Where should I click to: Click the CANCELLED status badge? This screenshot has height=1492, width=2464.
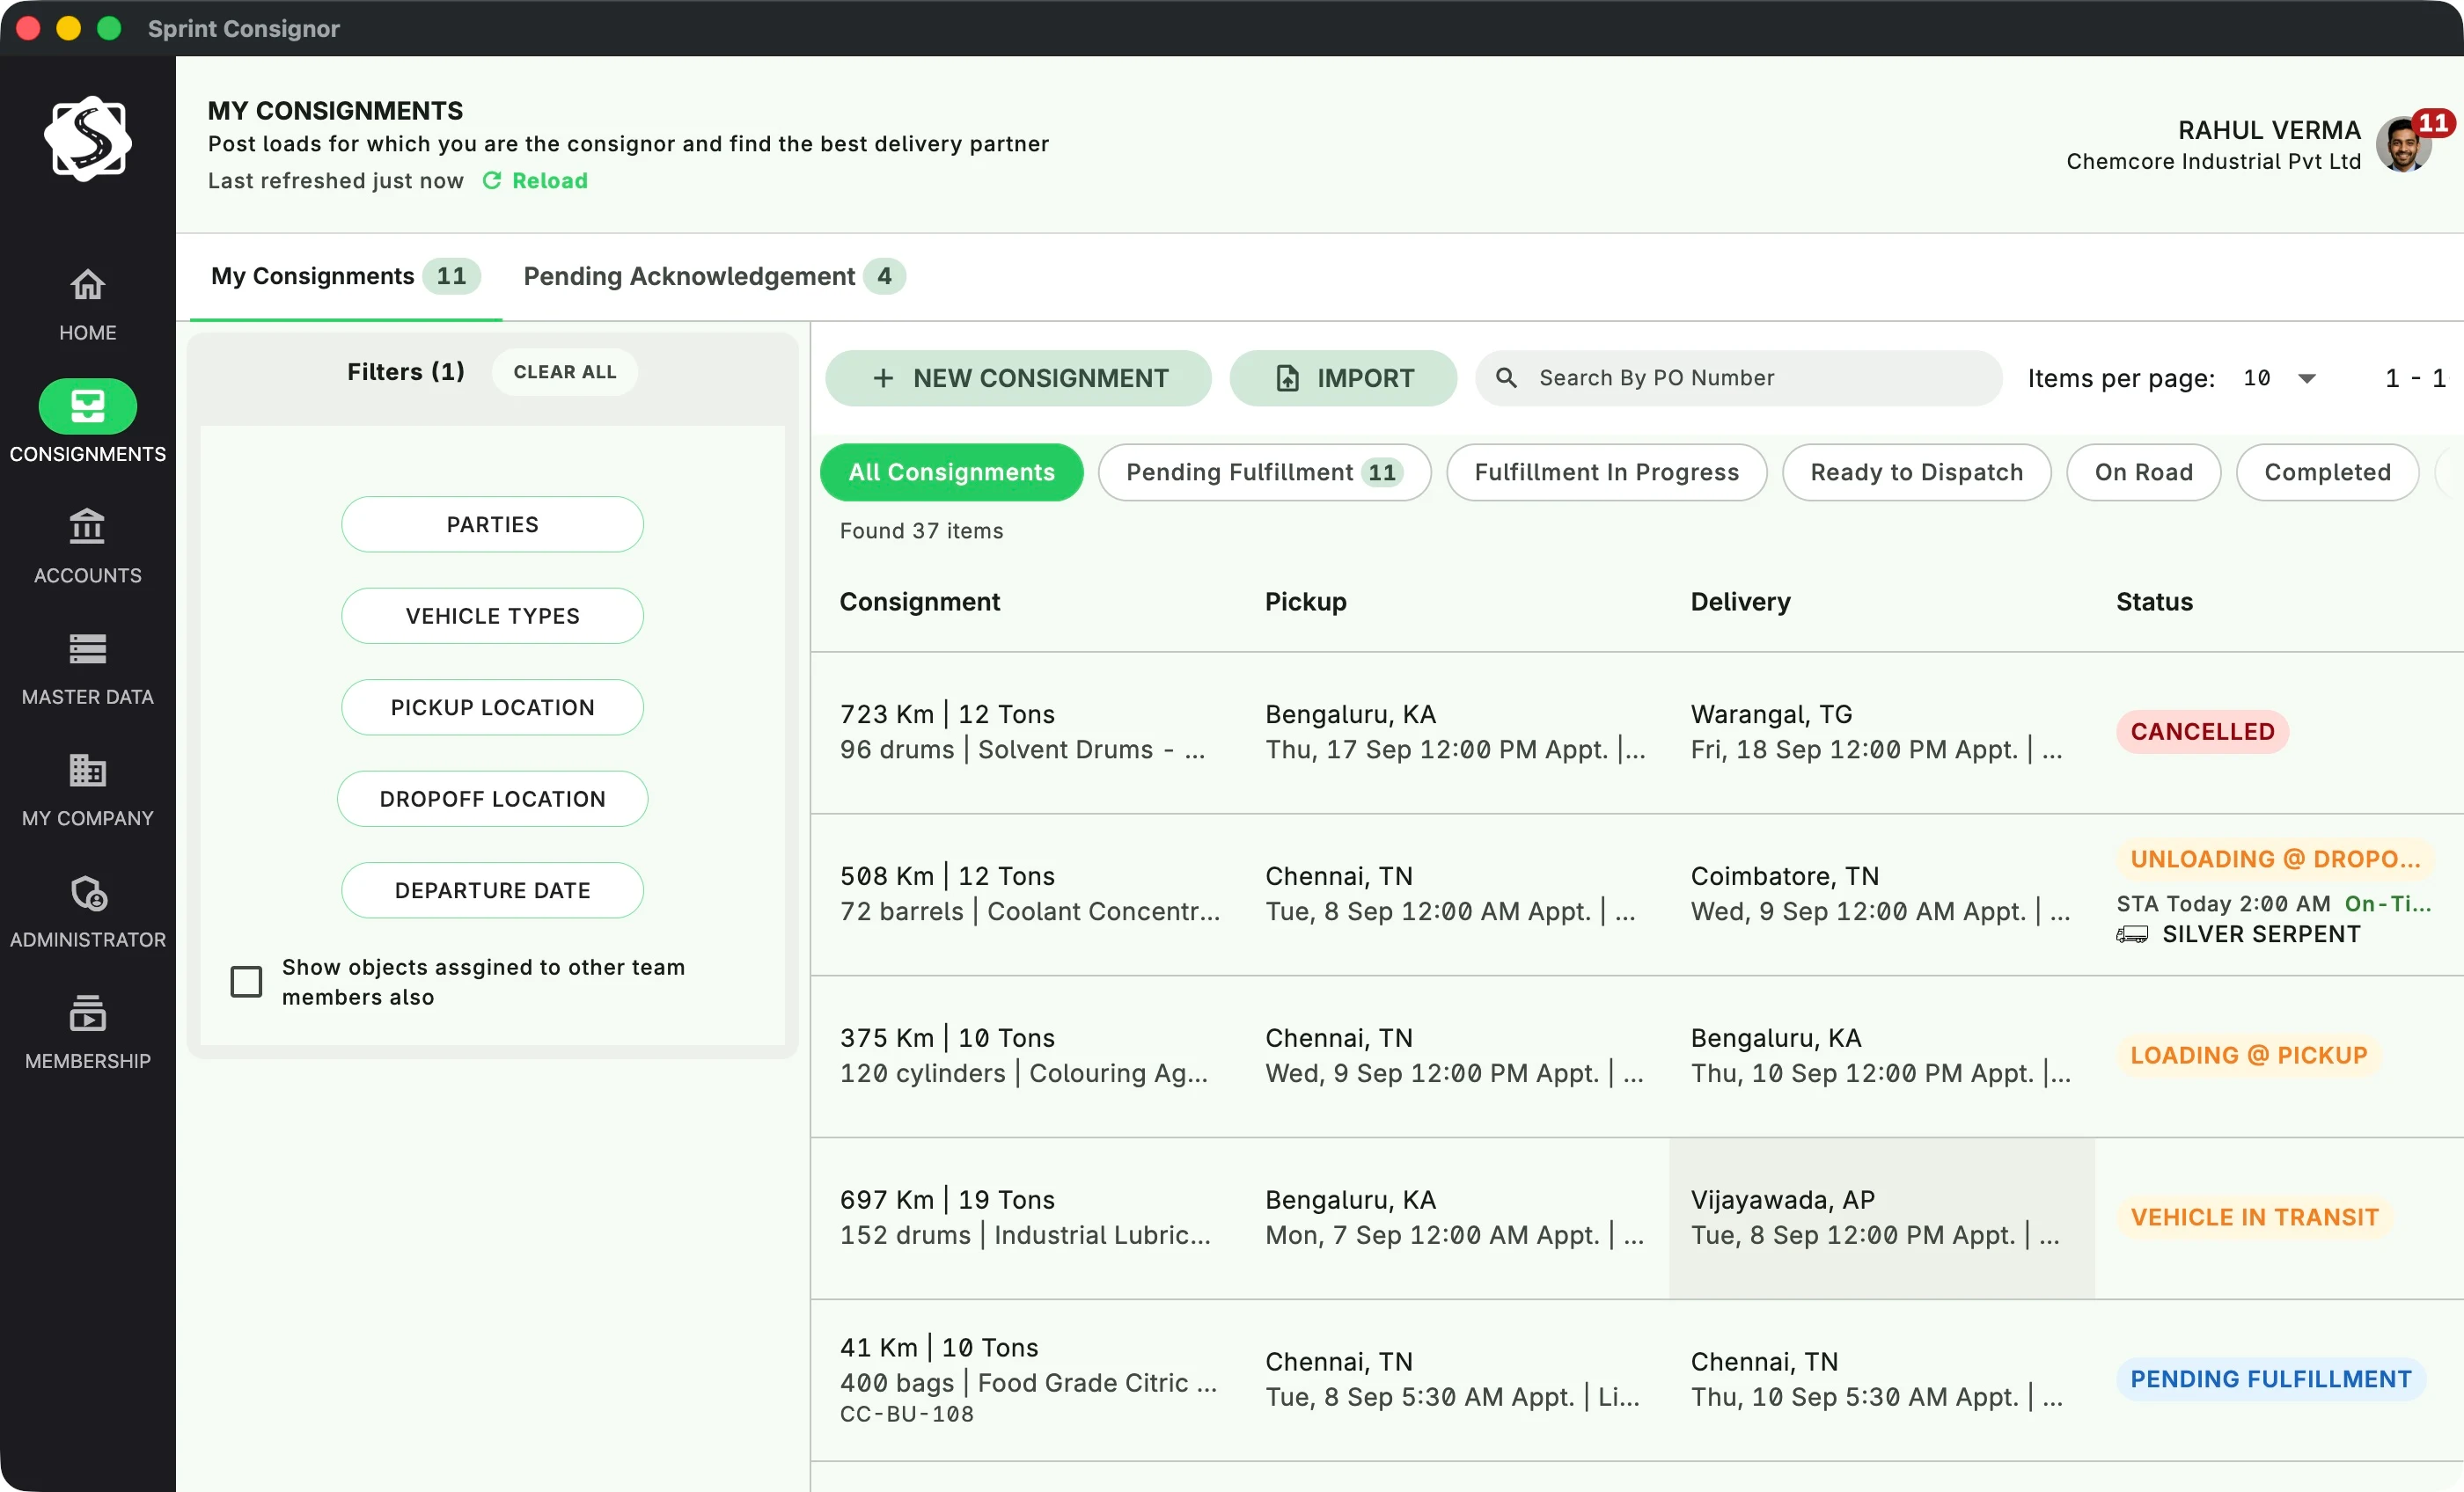coord(2202,732)
